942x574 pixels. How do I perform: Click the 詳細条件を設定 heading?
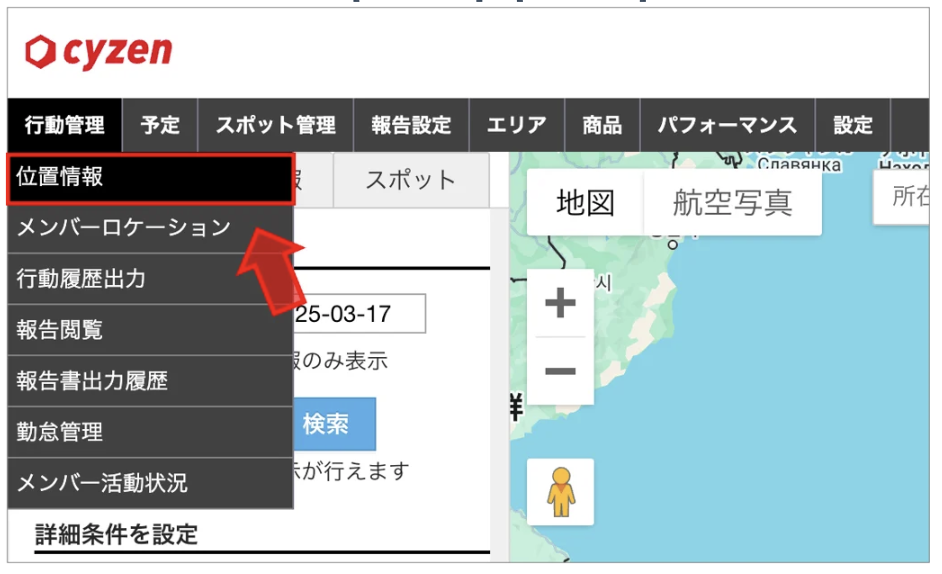pyautogui.click(x=117, y=534)
